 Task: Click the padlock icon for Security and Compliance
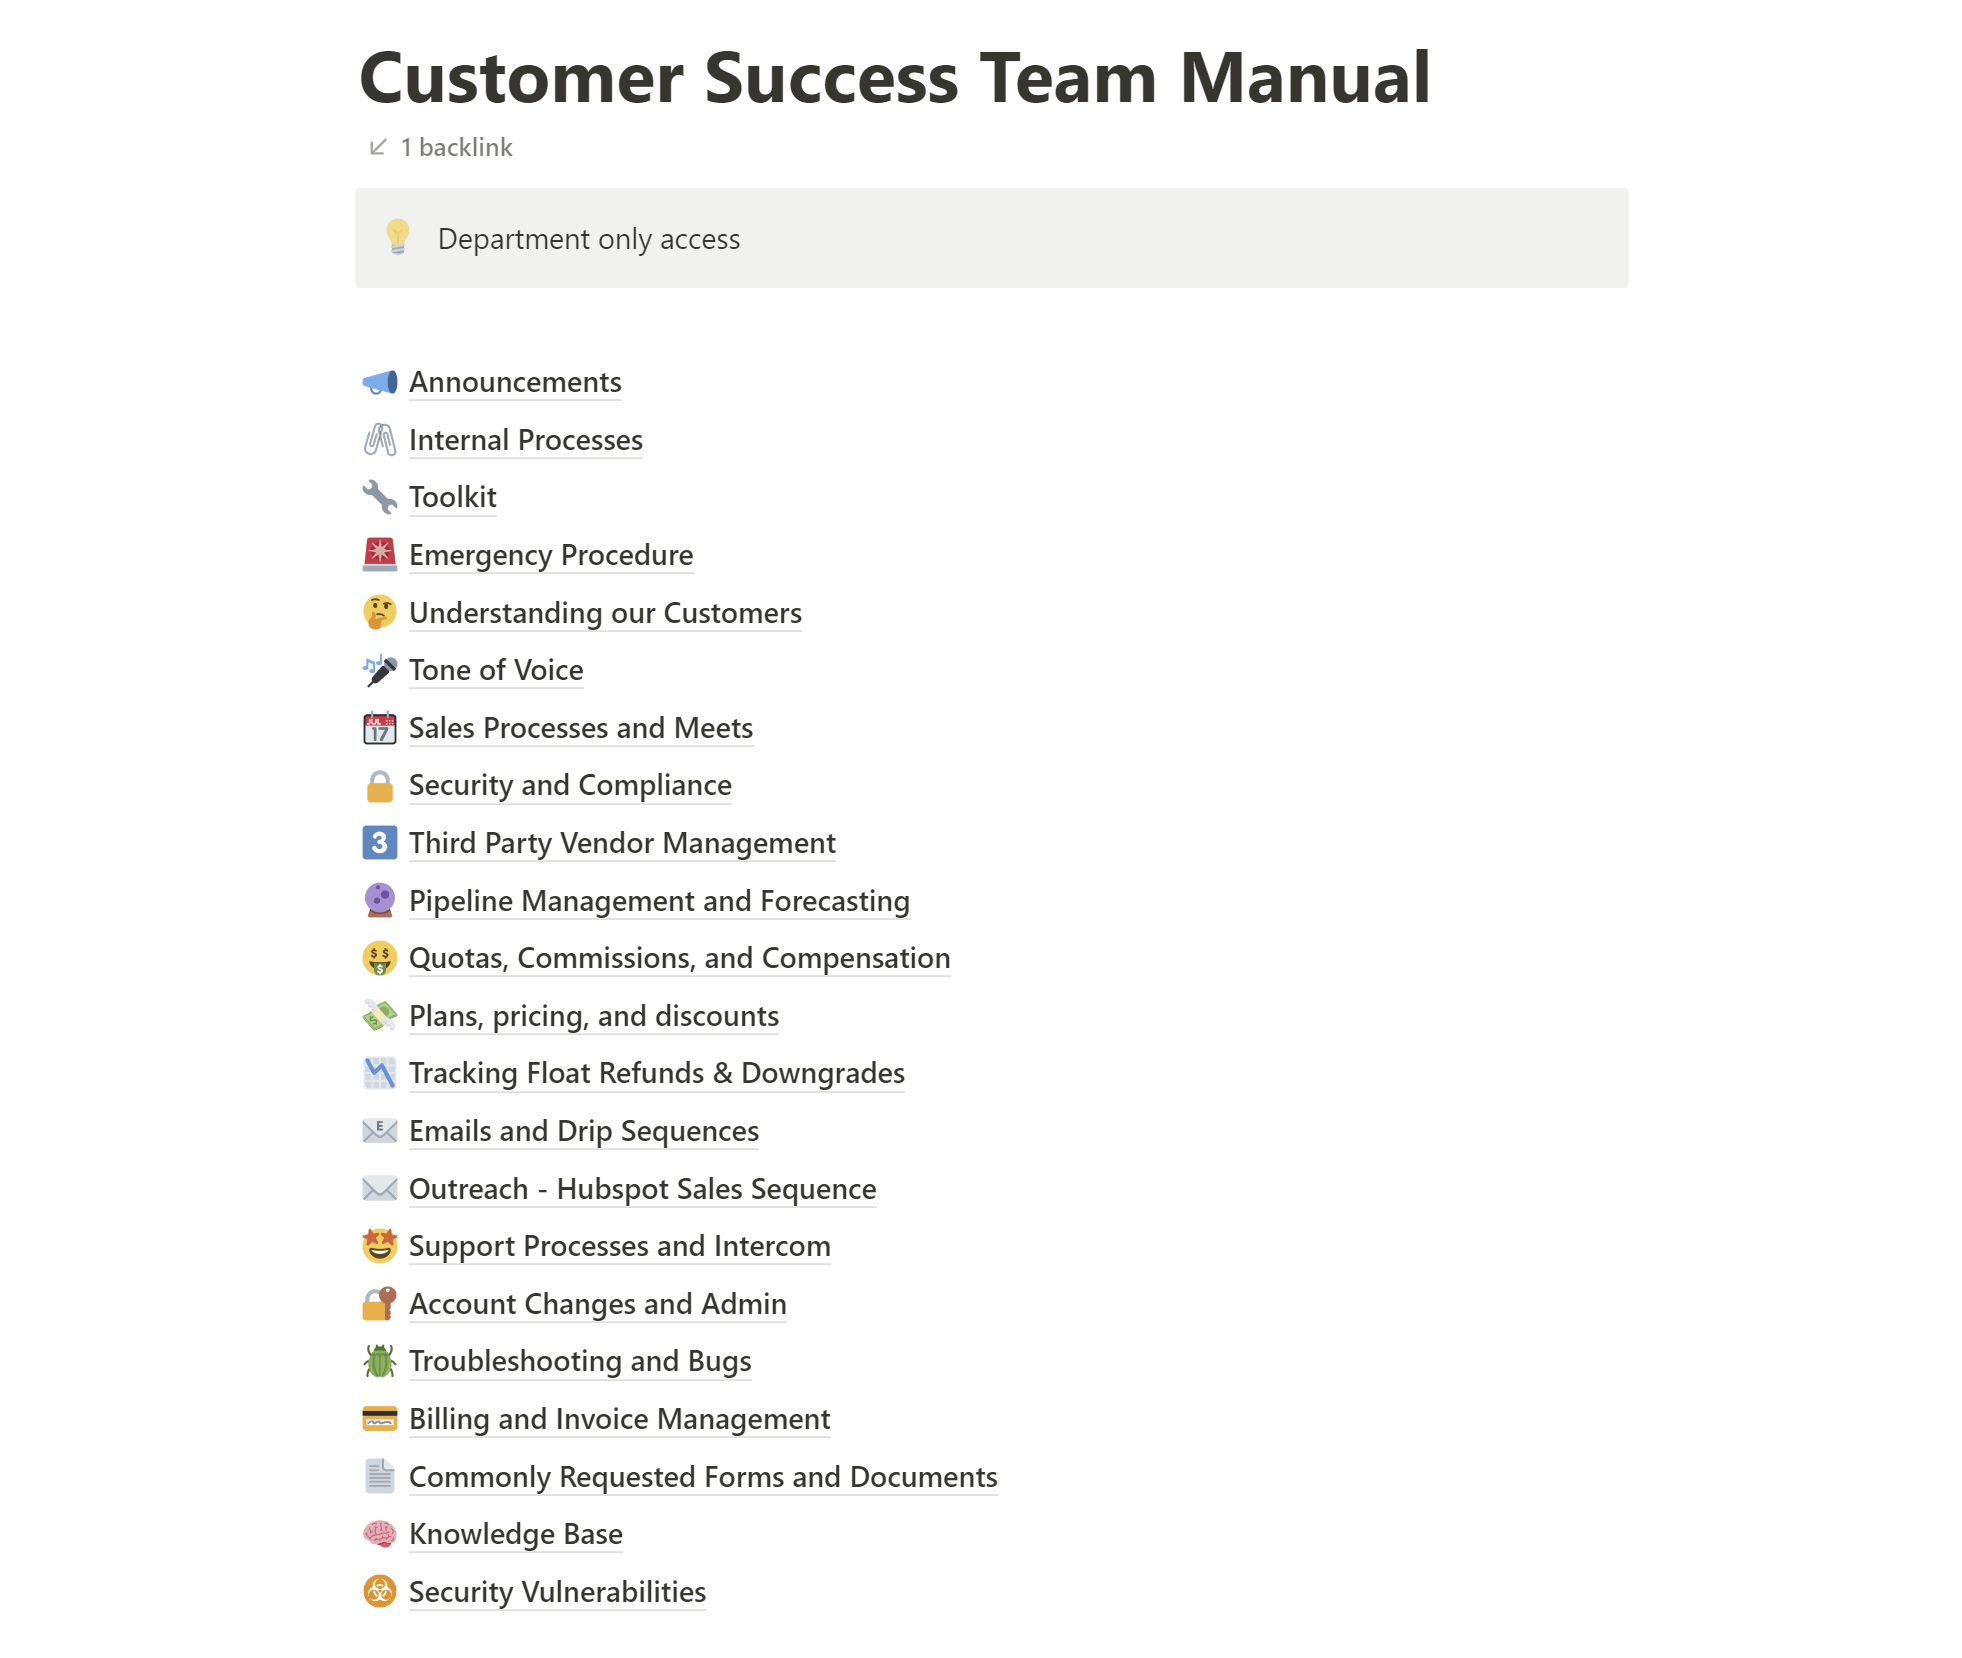click(x=379, y=786)
